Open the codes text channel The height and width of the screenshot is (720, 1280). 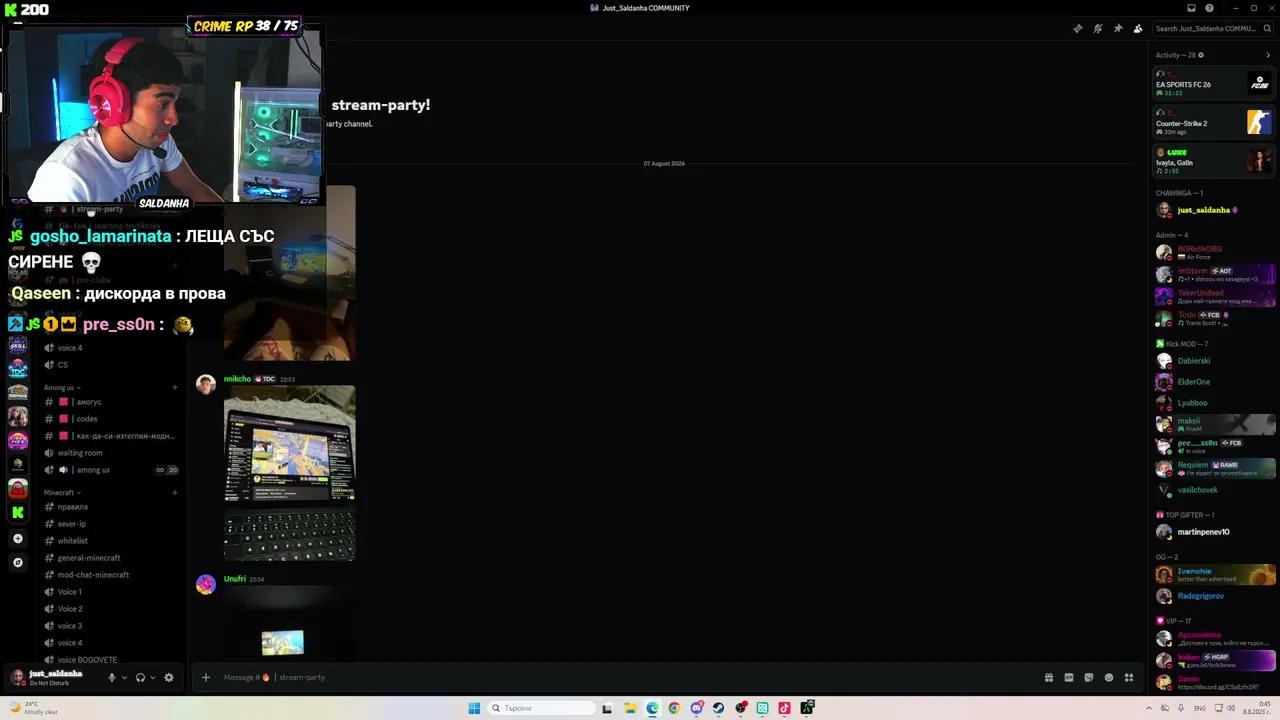pos(110,419)
